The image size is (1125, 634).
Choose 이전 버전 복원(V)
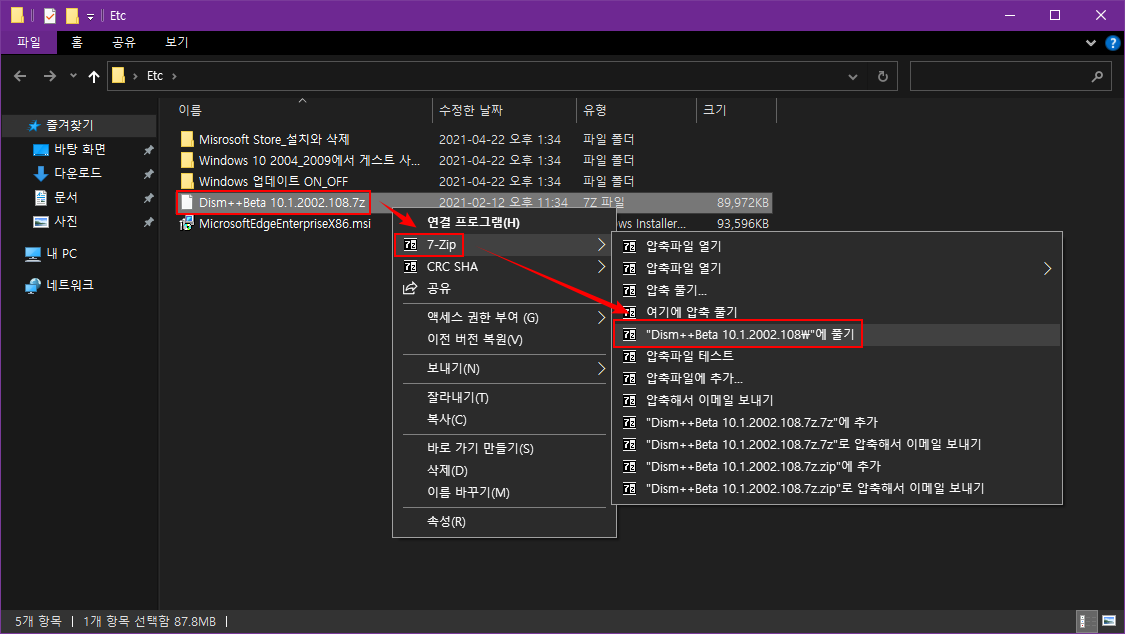pos(504,339)
